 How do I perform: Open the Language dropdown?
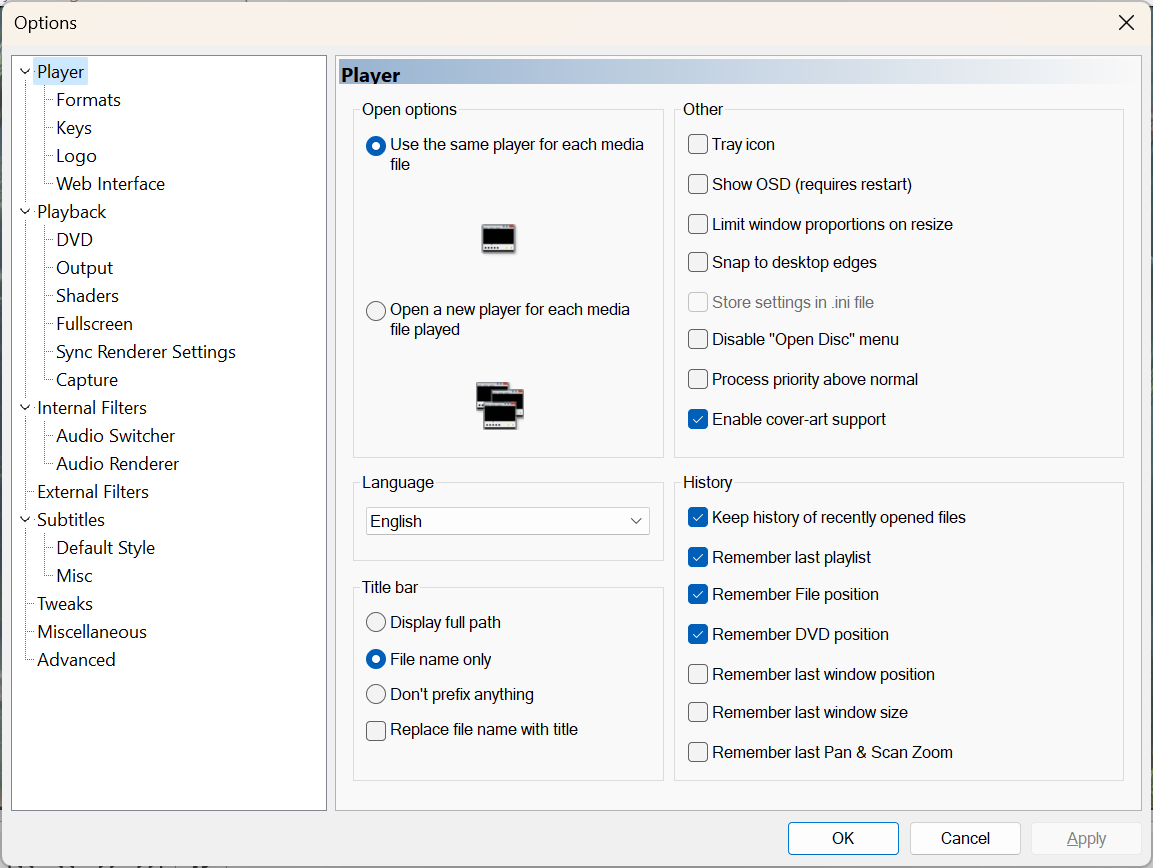pos(636,521)
